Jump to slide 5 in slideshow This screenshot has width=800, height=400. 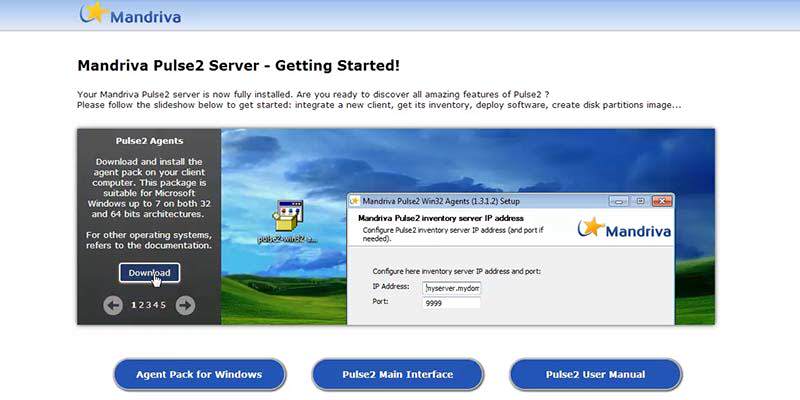click(x=163, y=305)
